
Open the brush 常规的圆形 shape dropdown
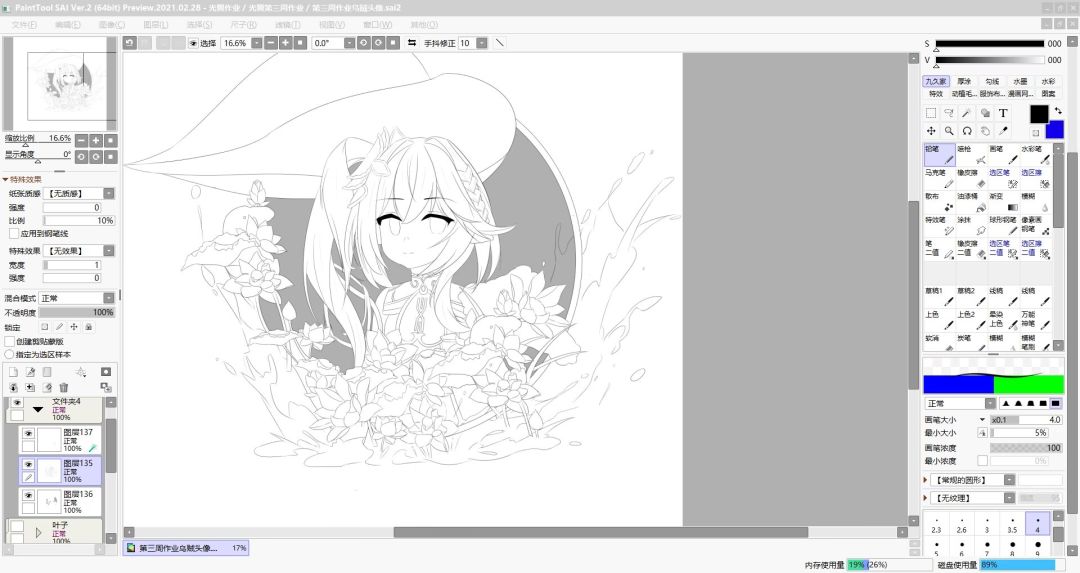tap(1009, 479)
